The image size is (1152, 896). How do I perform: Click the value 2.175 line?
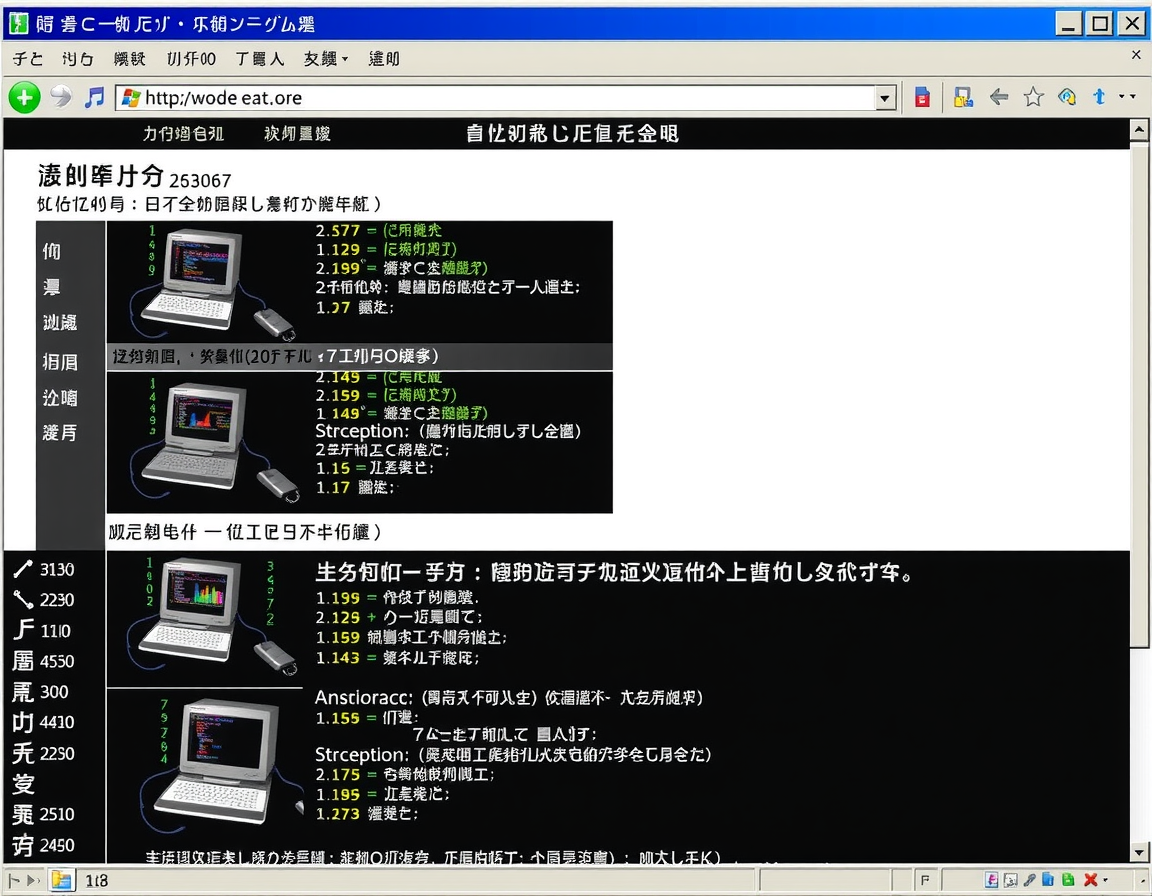point(405,774)
